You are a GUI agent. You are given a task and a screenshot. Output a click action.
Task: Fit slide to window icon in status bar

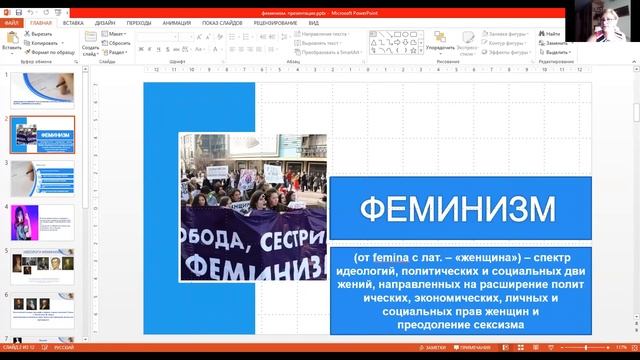pyautogui.click(x=635, y=348)
